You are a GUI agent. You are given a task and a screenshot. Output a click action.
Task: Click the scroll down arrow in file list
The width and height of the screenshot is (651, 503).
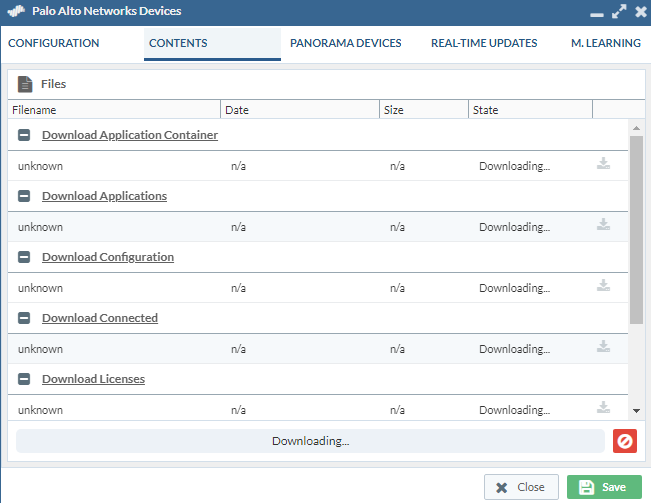point(636,410)
